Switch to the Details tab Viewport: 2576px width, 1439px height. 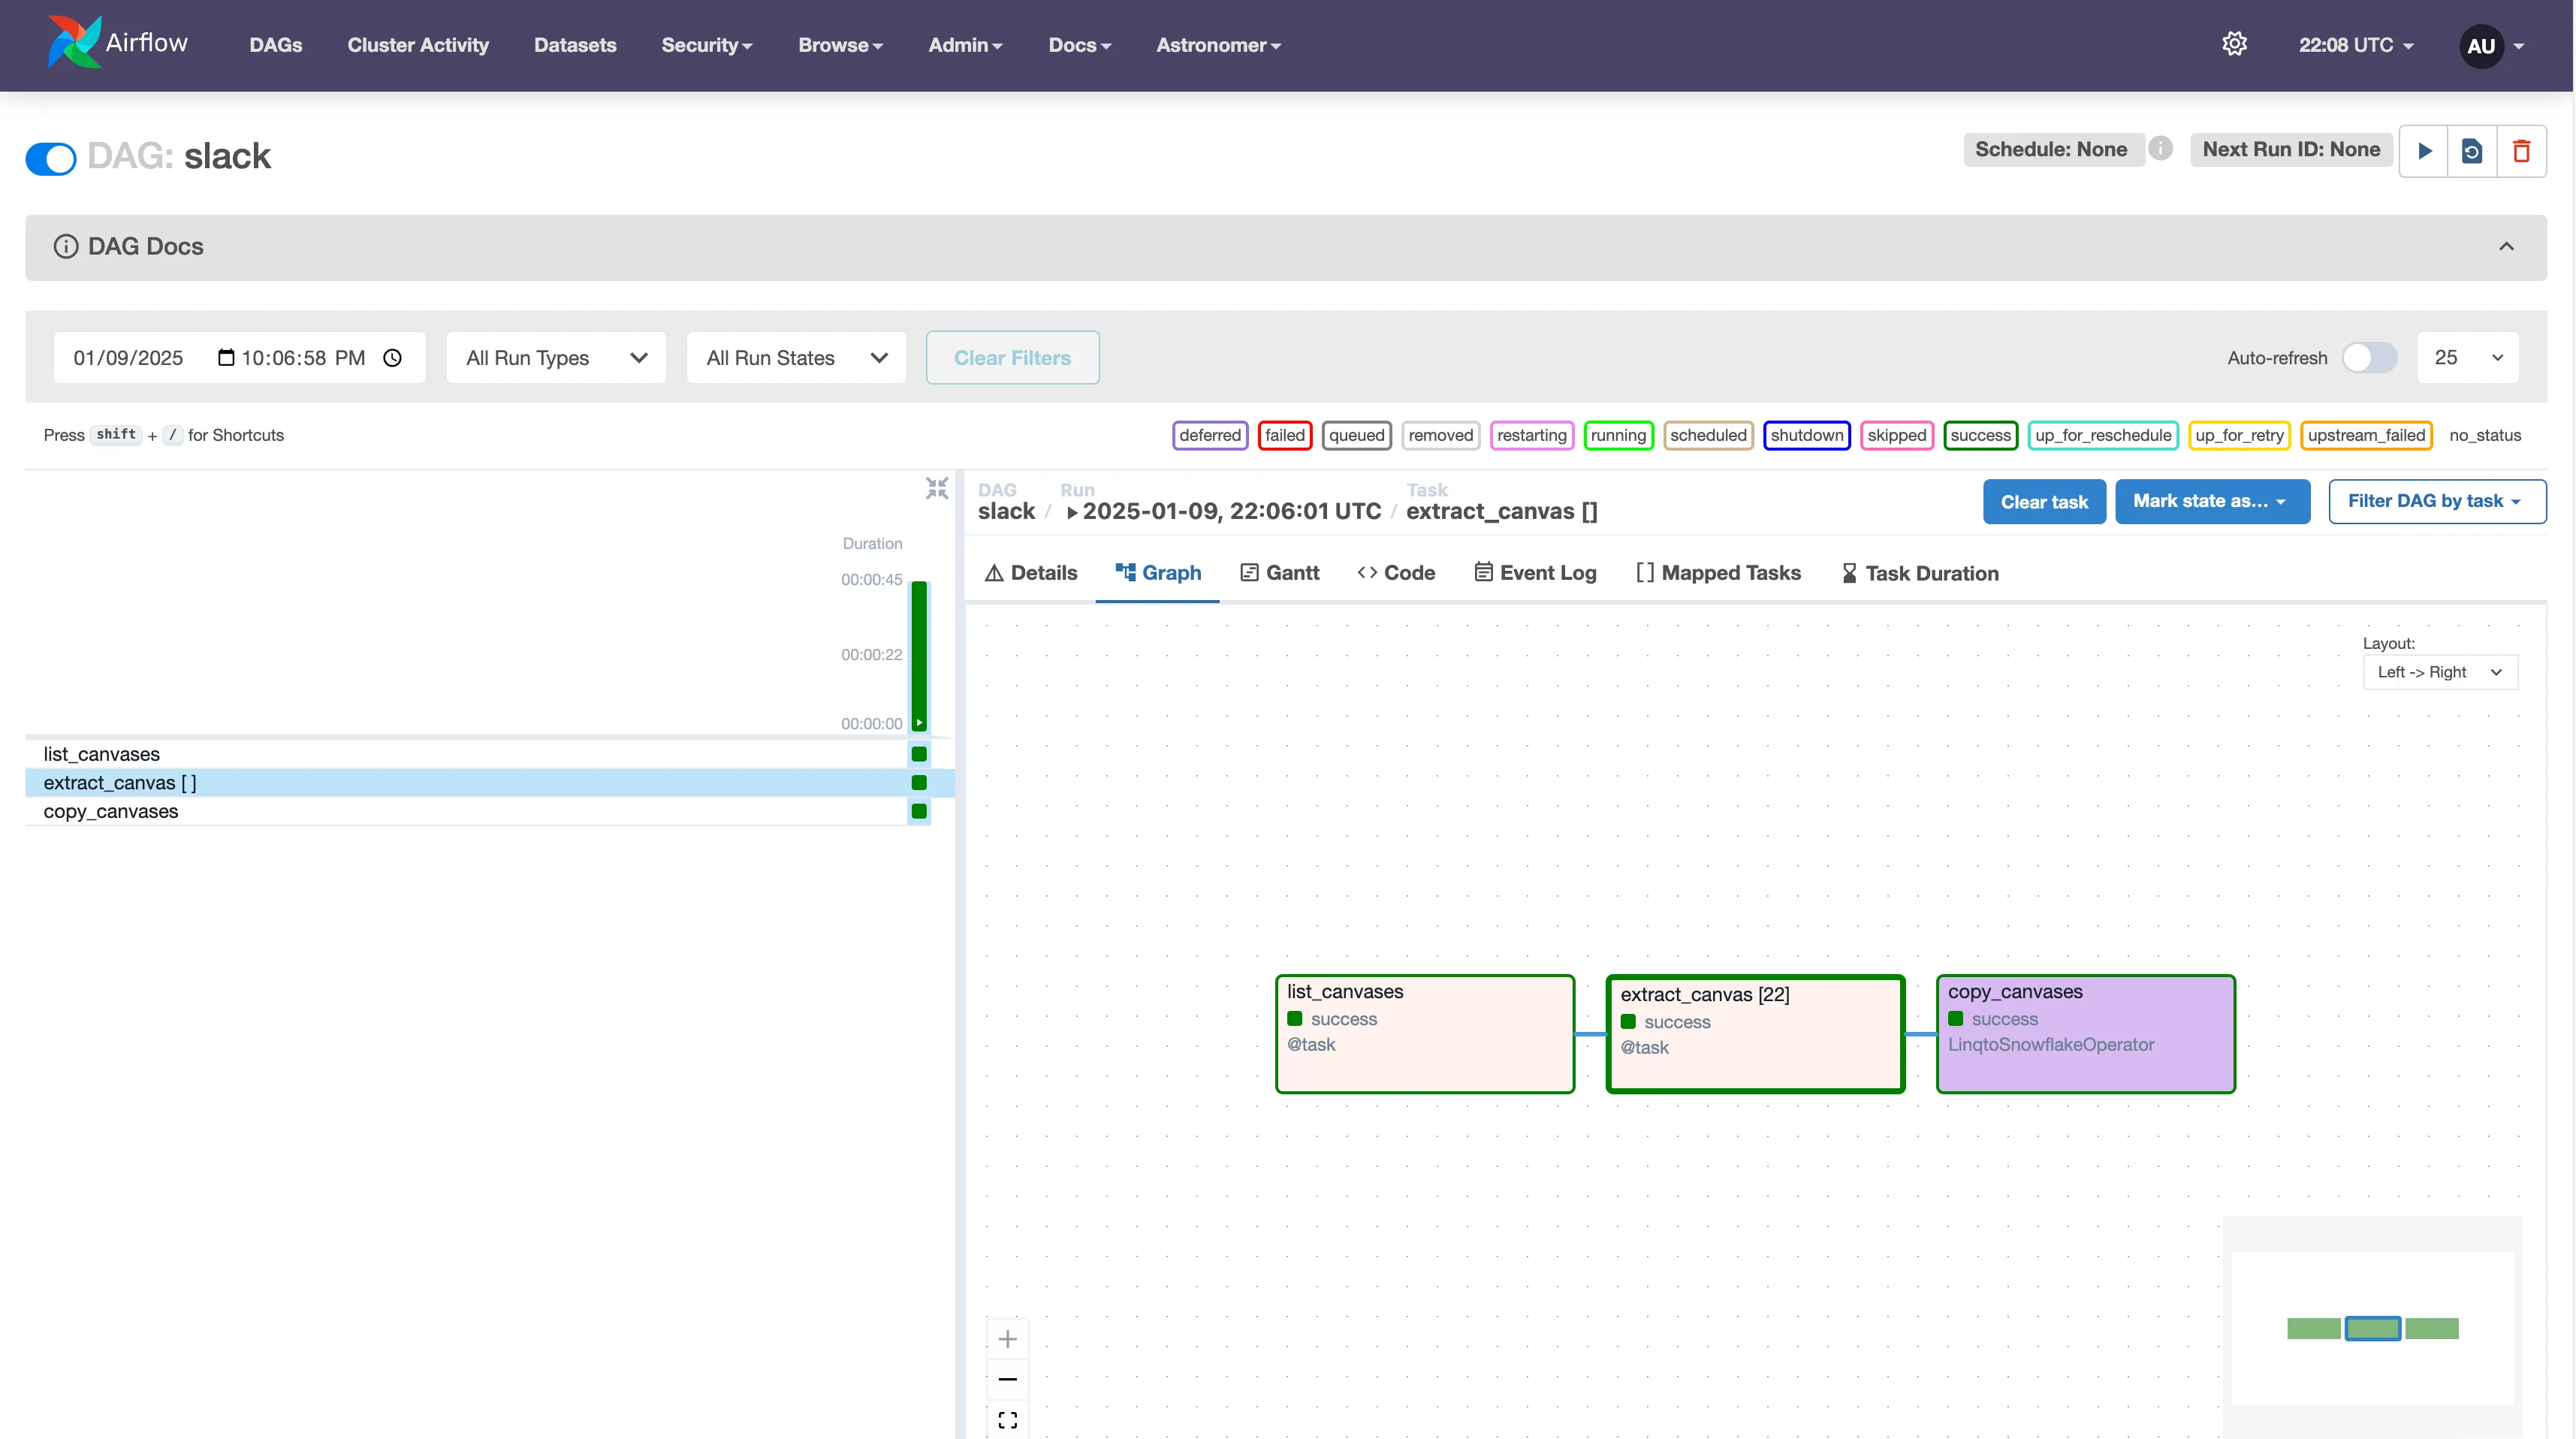(x=1031, y=573)
